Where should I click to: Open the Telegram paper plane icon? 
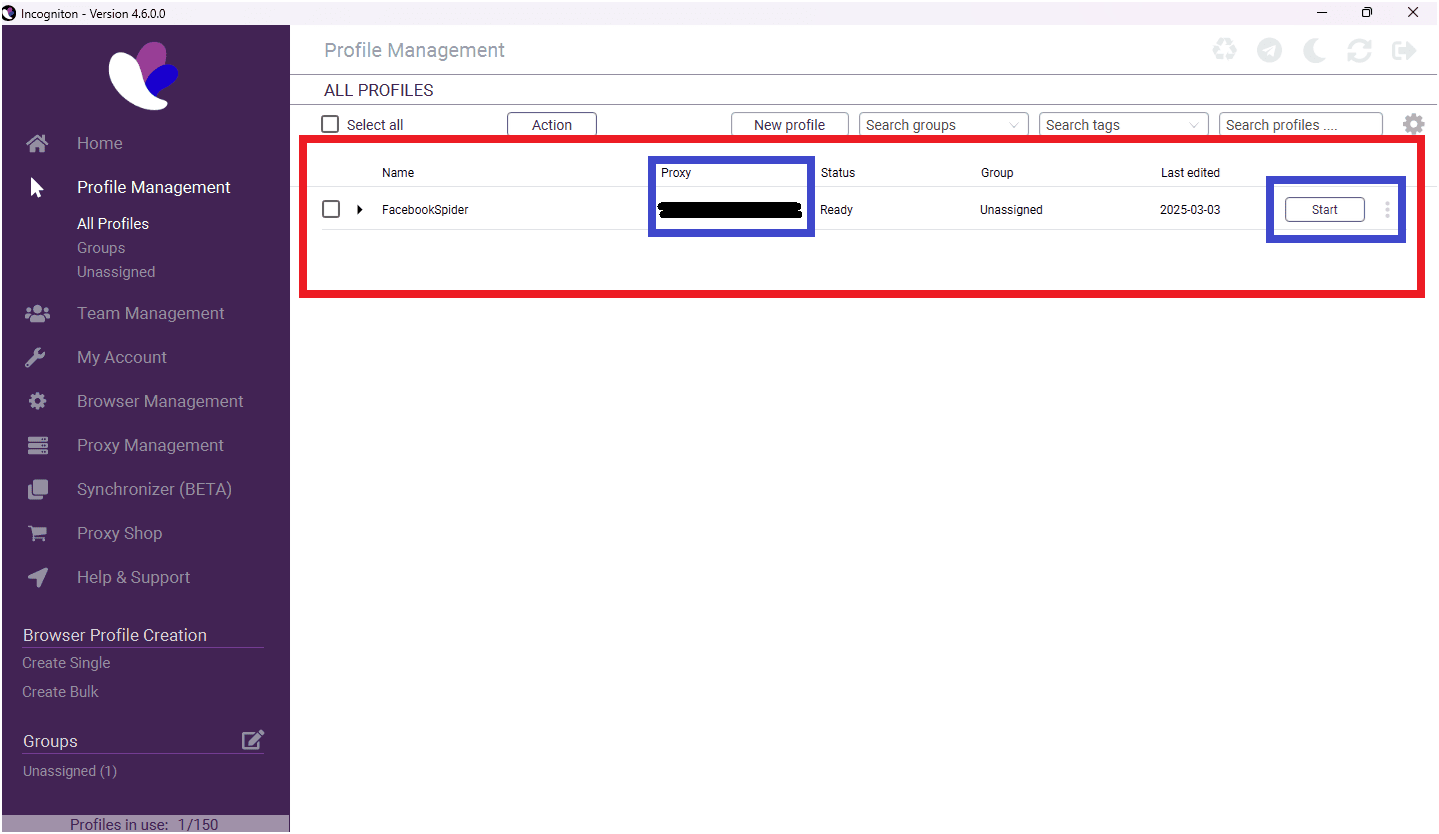coord(1269,50)
